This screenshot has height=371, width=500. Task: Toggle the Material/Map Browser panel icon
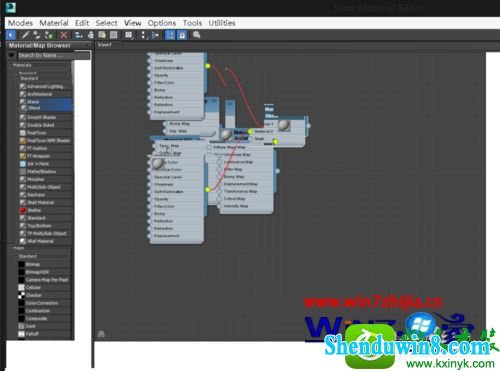[170, 35]
